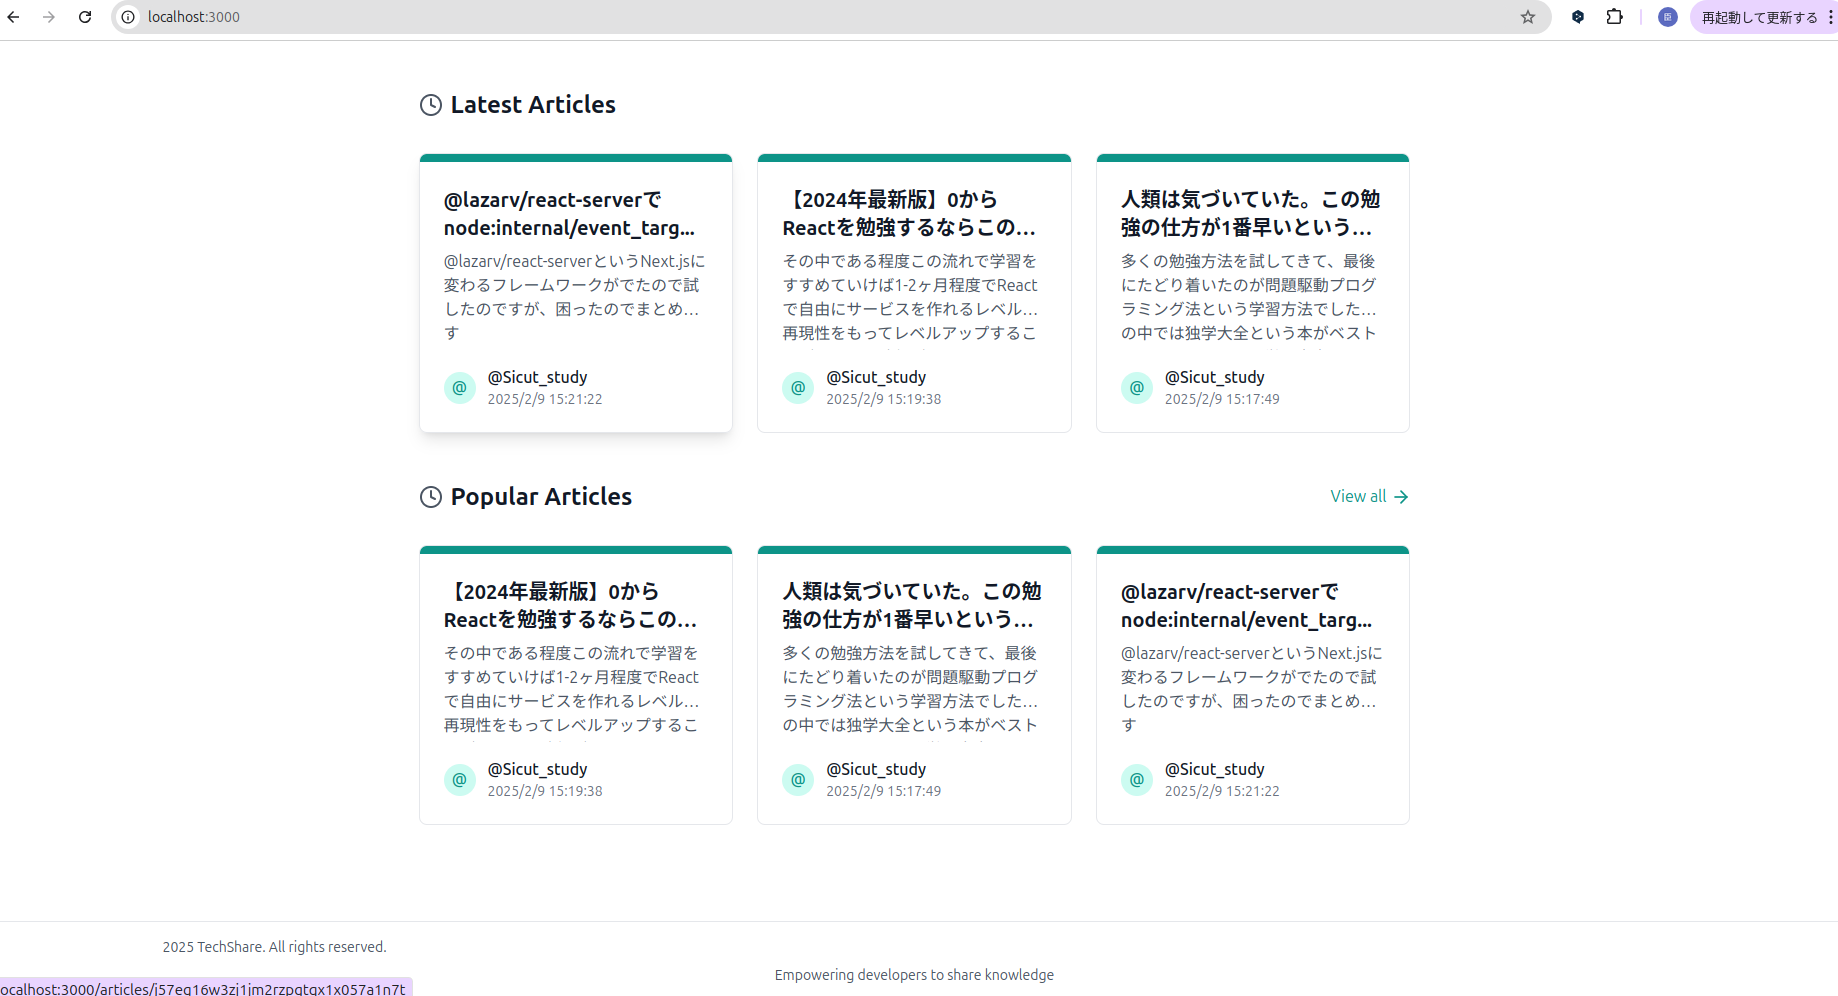Click @Sicut_study on Popular @lazarv/react-server card
The width and height of the screenshot is (1838, 996).
[x=1215, y=769]
